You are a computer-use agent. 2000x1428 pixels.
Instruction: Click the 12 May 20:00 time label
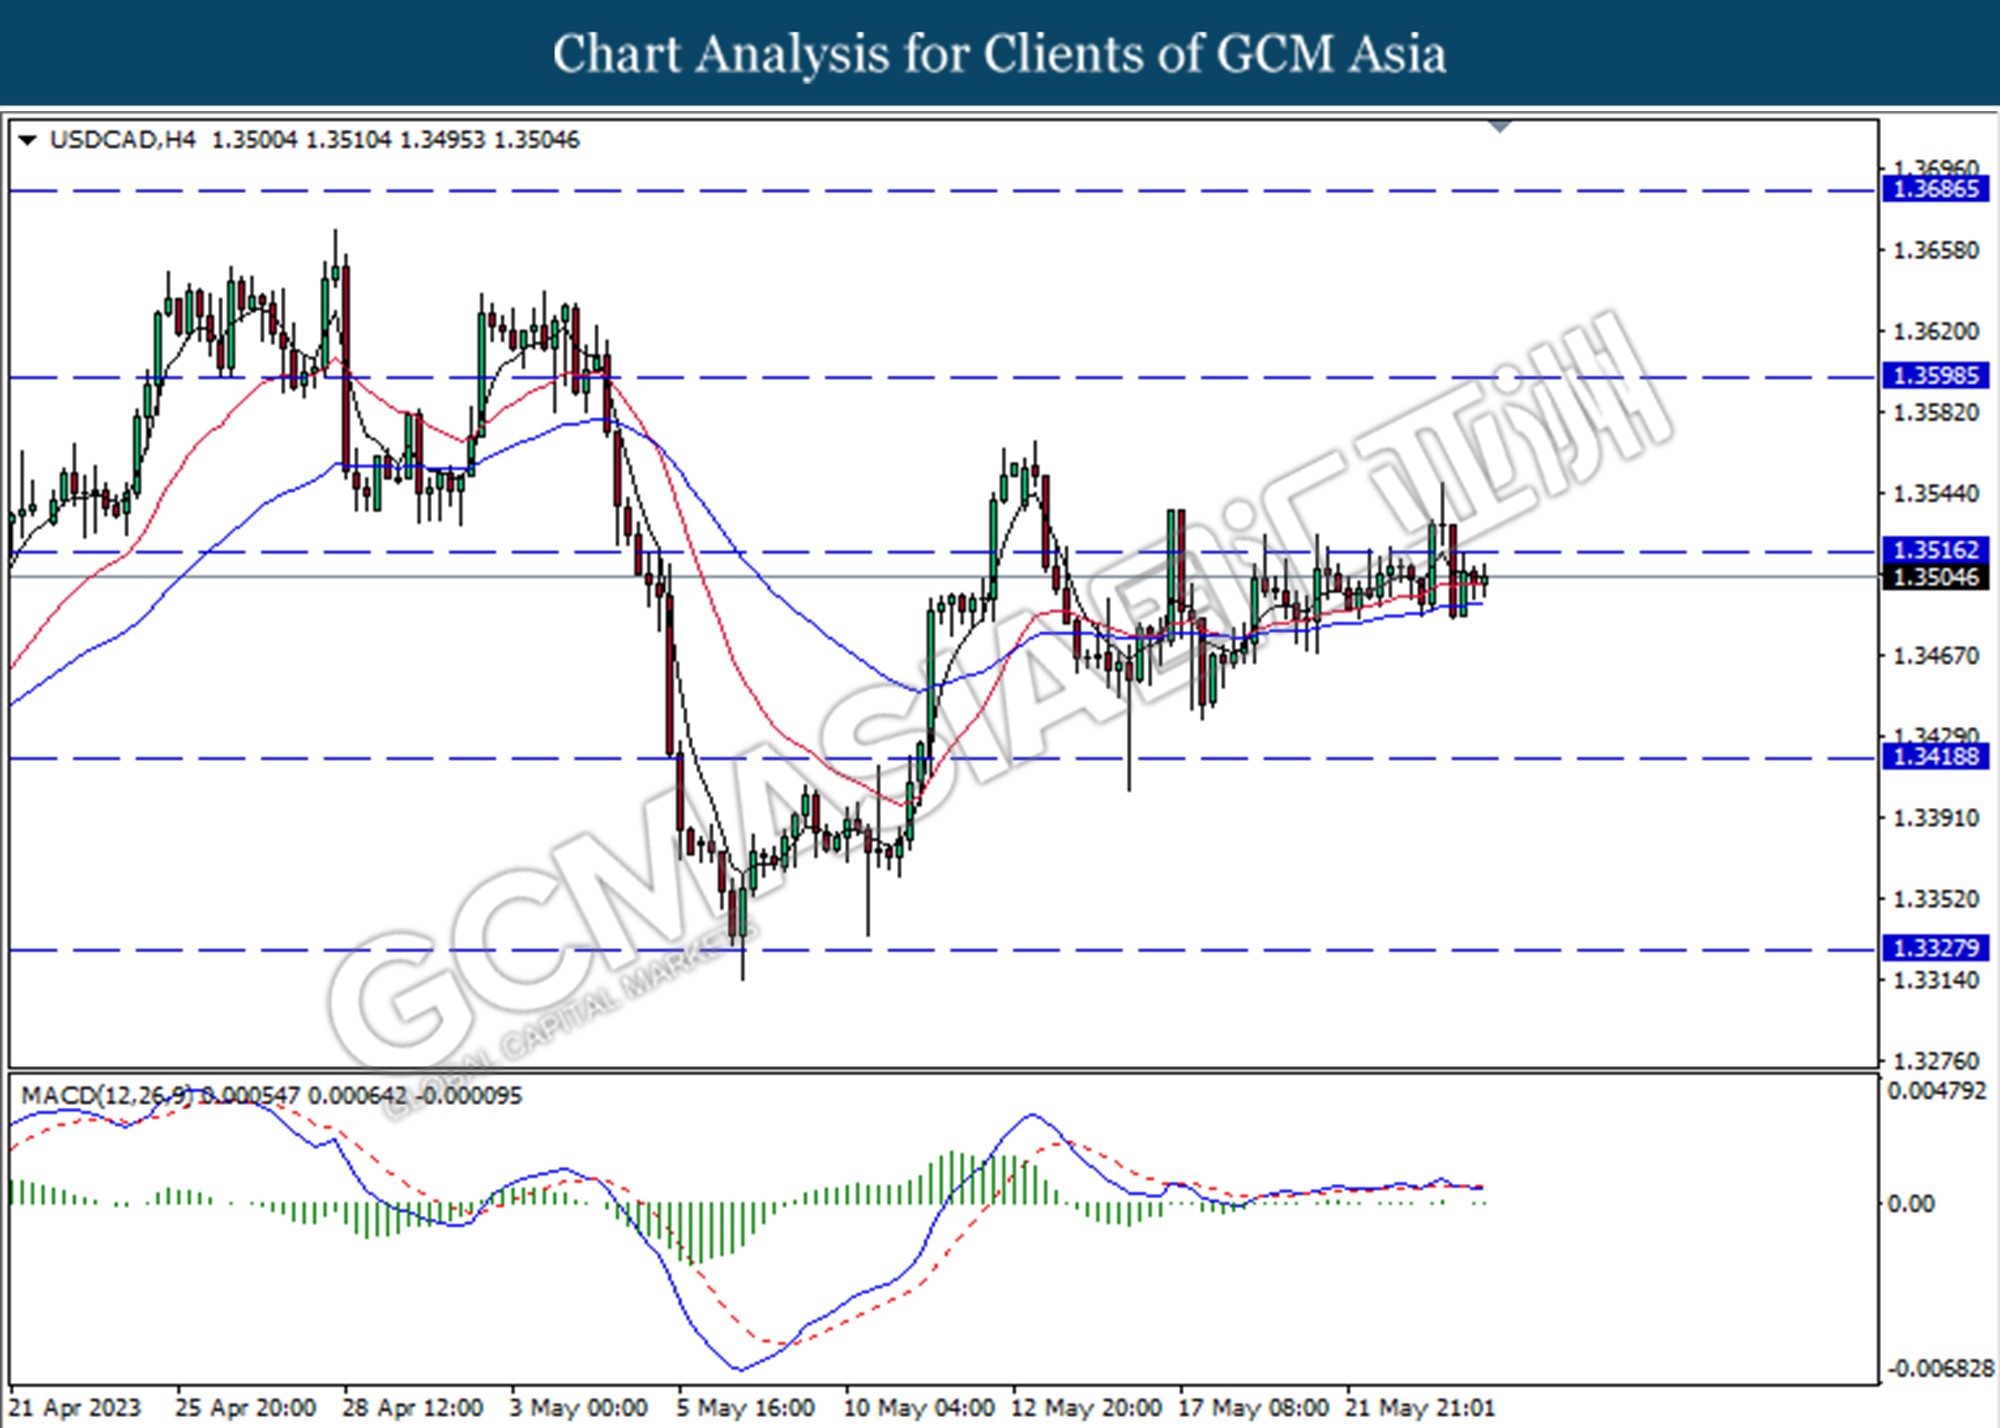click(1087, 1408)
